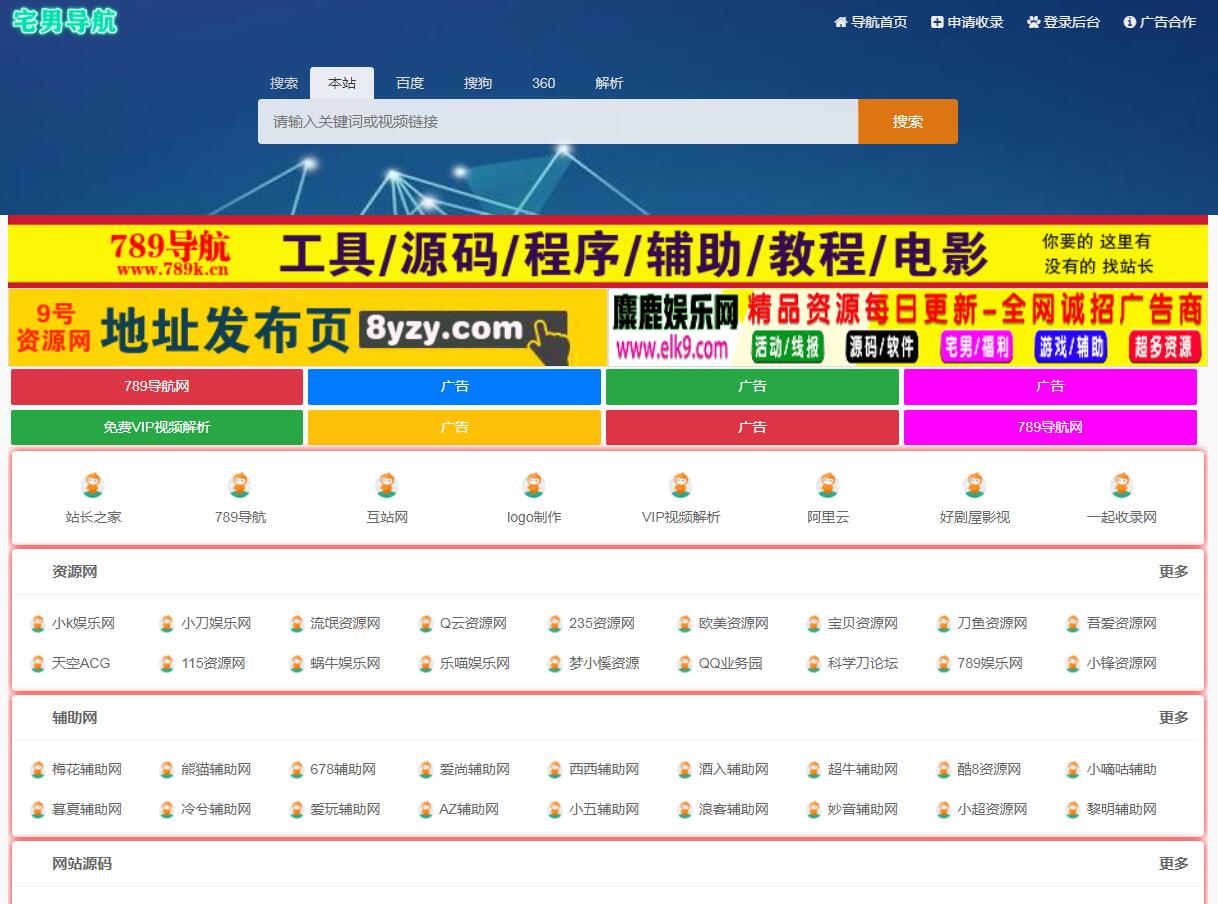Click the 站长之家 avatar icon
The image size is (1218, 904).
tap(93, 486)
